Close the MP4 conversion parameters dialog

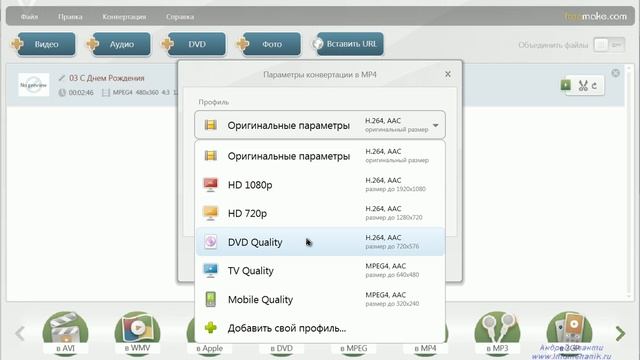point(448,74)
